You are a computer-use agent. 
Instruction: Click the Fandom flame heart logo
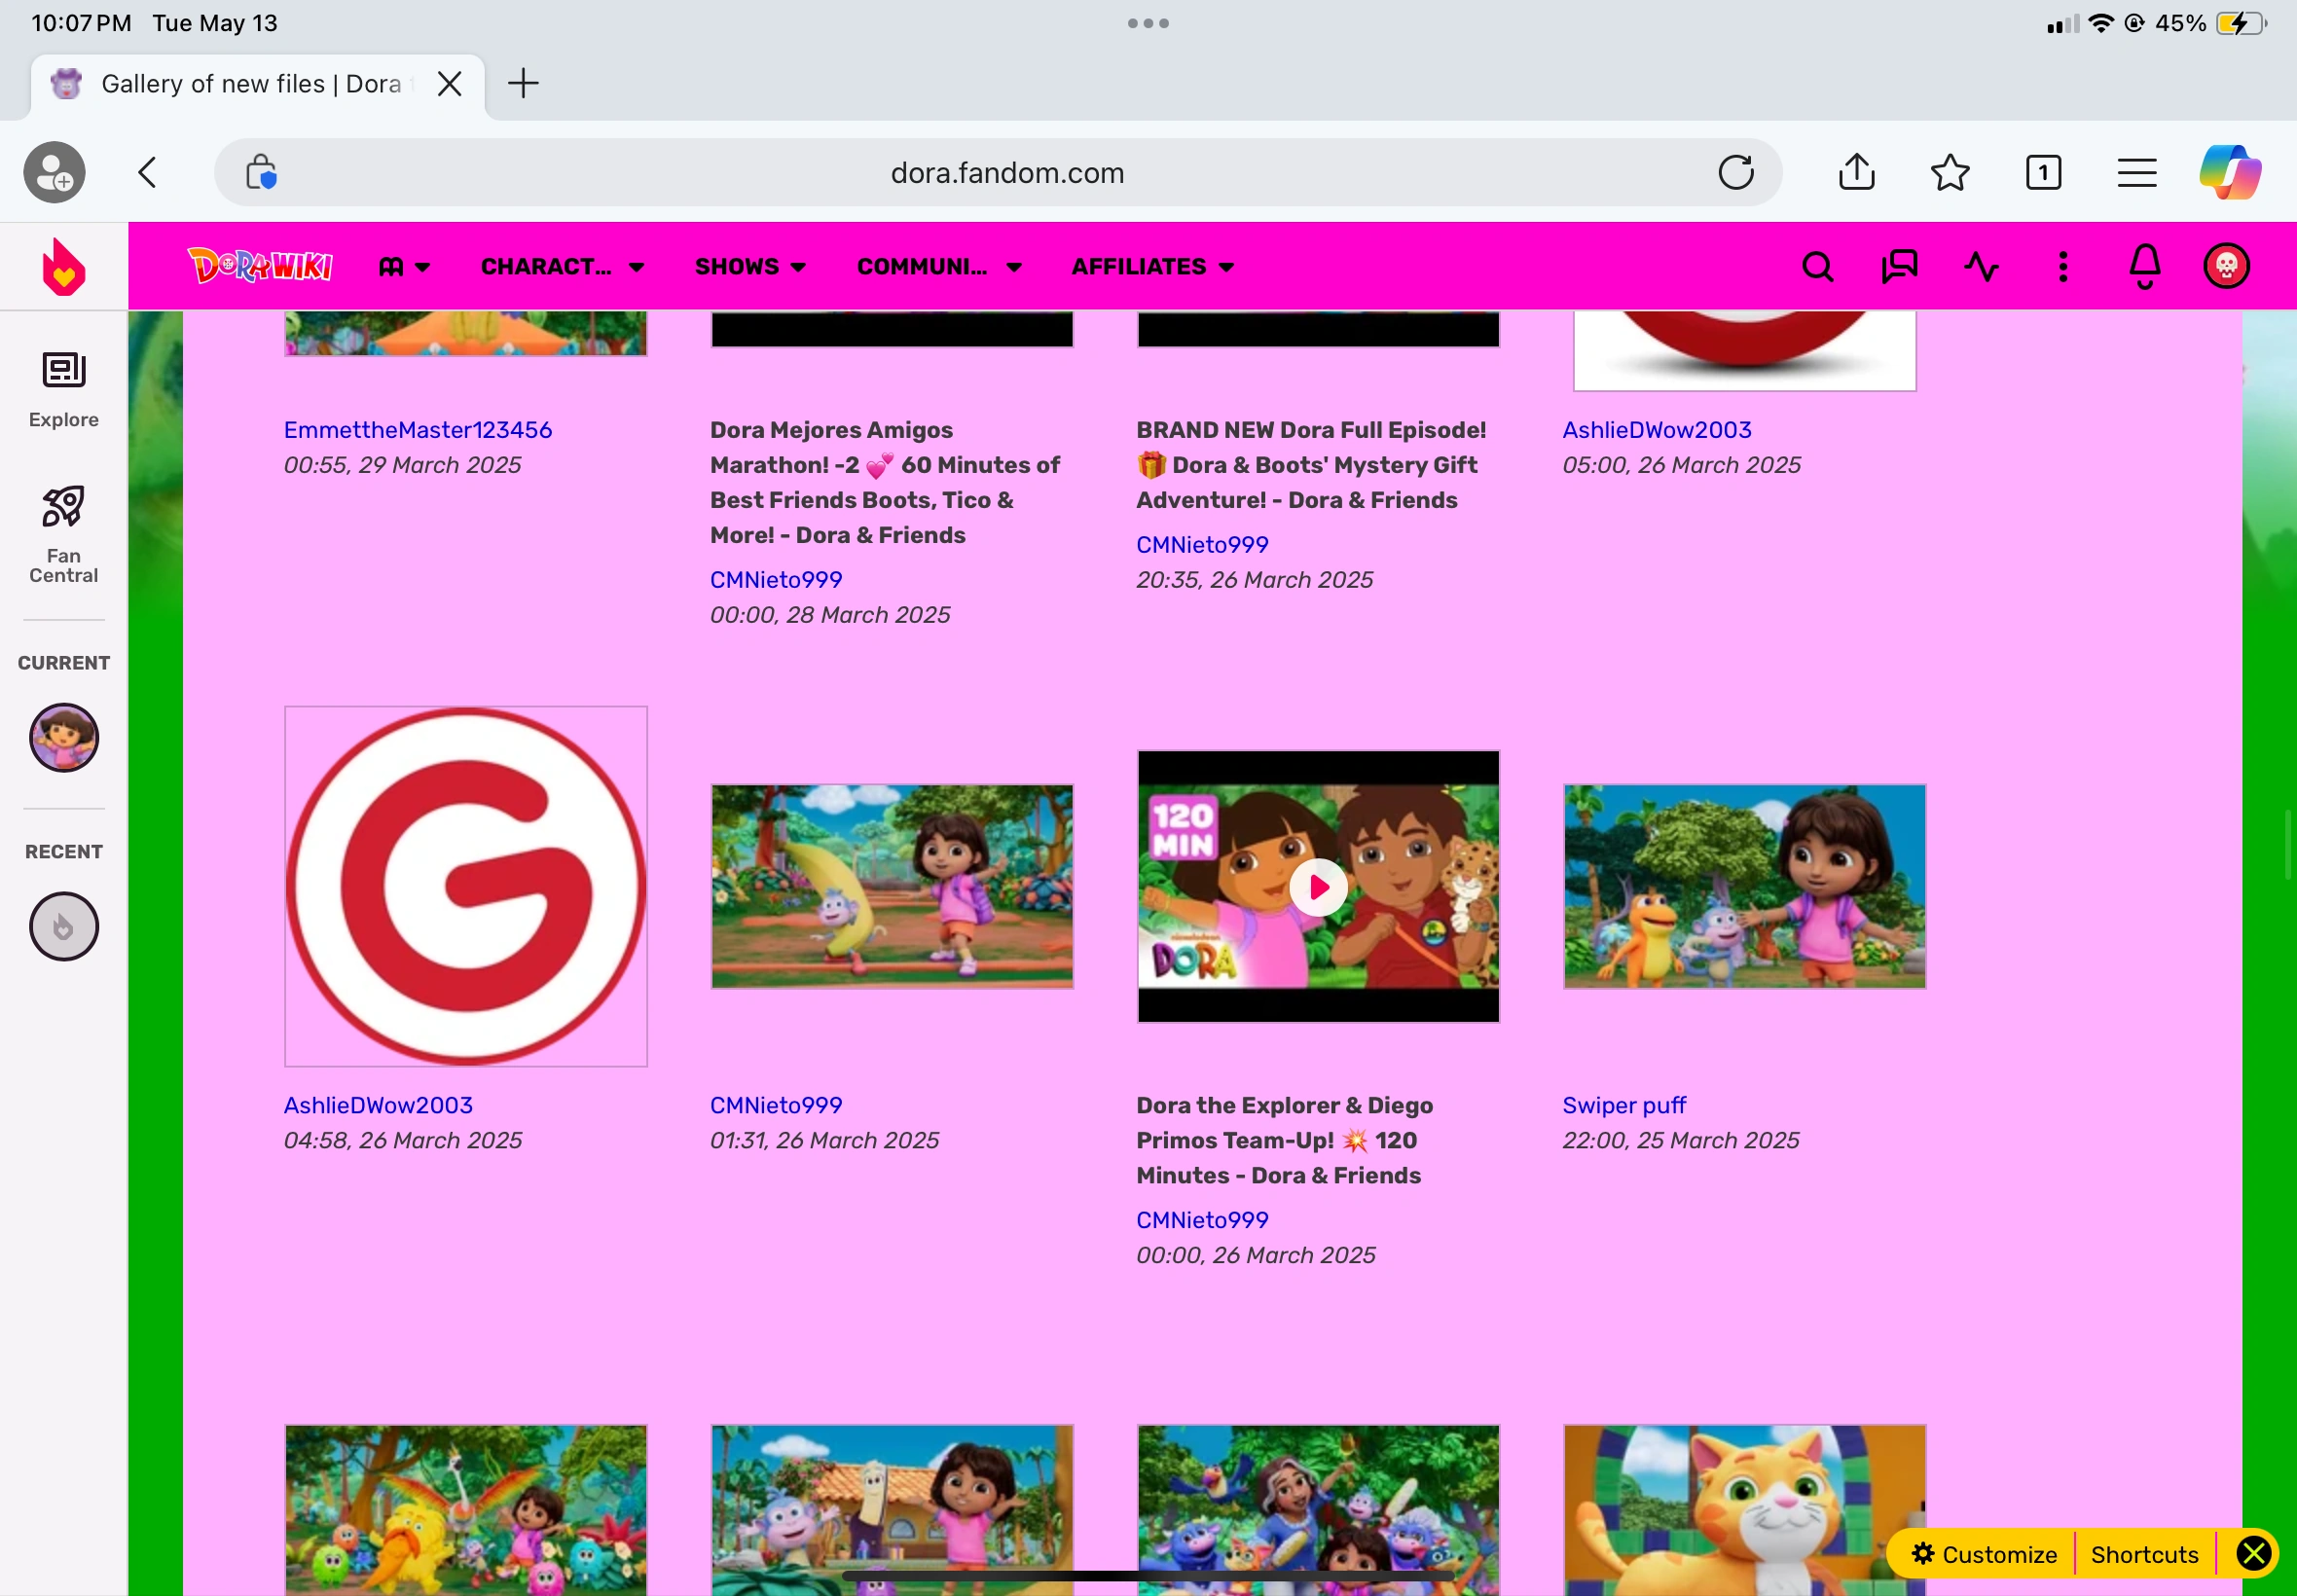click(64, 267)
